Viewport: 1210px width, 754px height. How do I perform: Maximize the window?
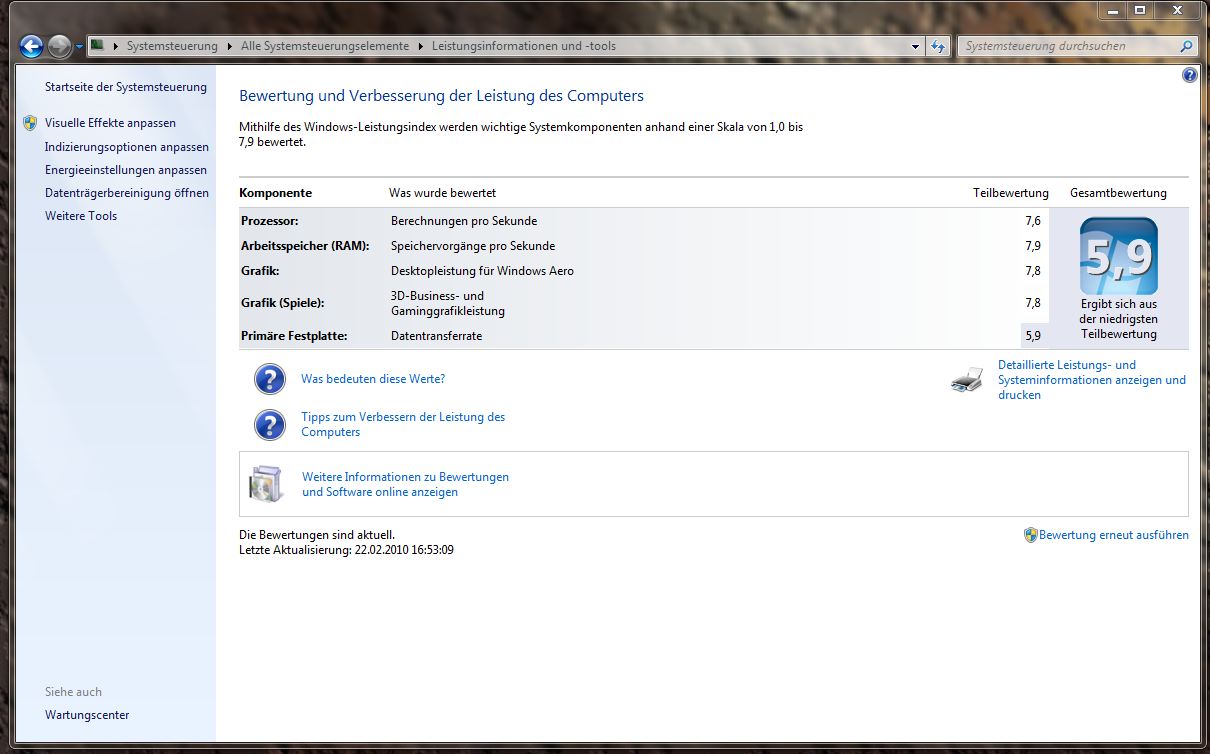1140,11
